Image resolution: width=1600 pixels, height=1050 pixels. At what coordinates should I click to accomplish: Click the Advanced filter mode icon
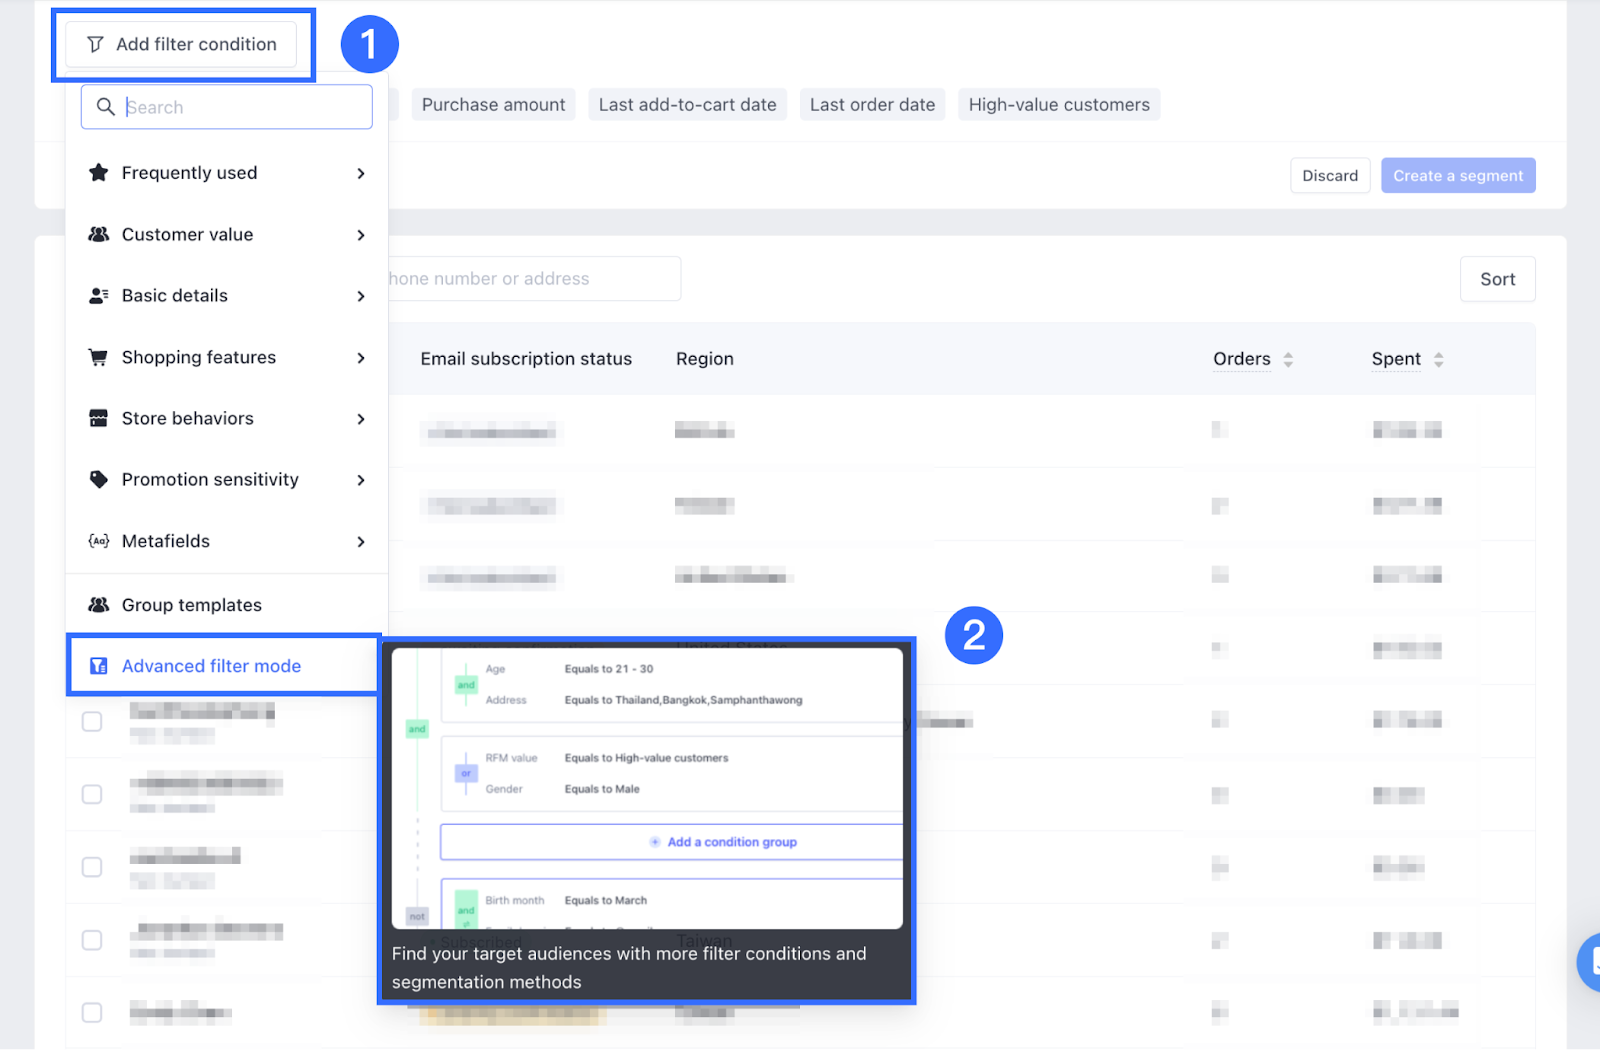pyautogui.click(x=98, y=666)
